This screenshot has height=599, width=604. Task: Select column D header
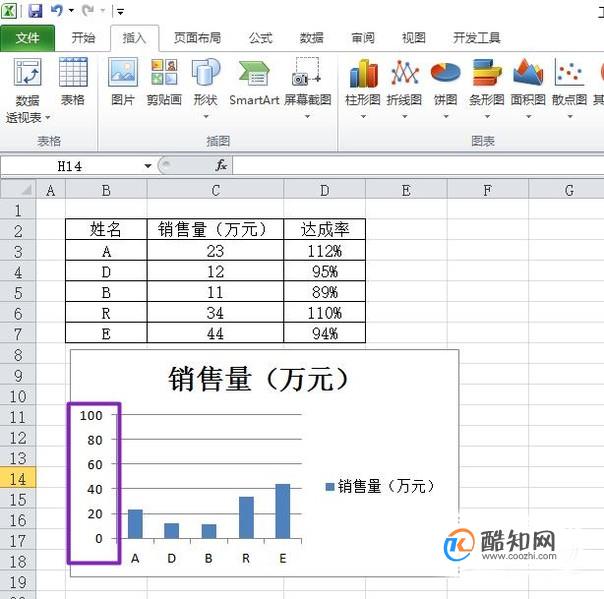(325, 190)
